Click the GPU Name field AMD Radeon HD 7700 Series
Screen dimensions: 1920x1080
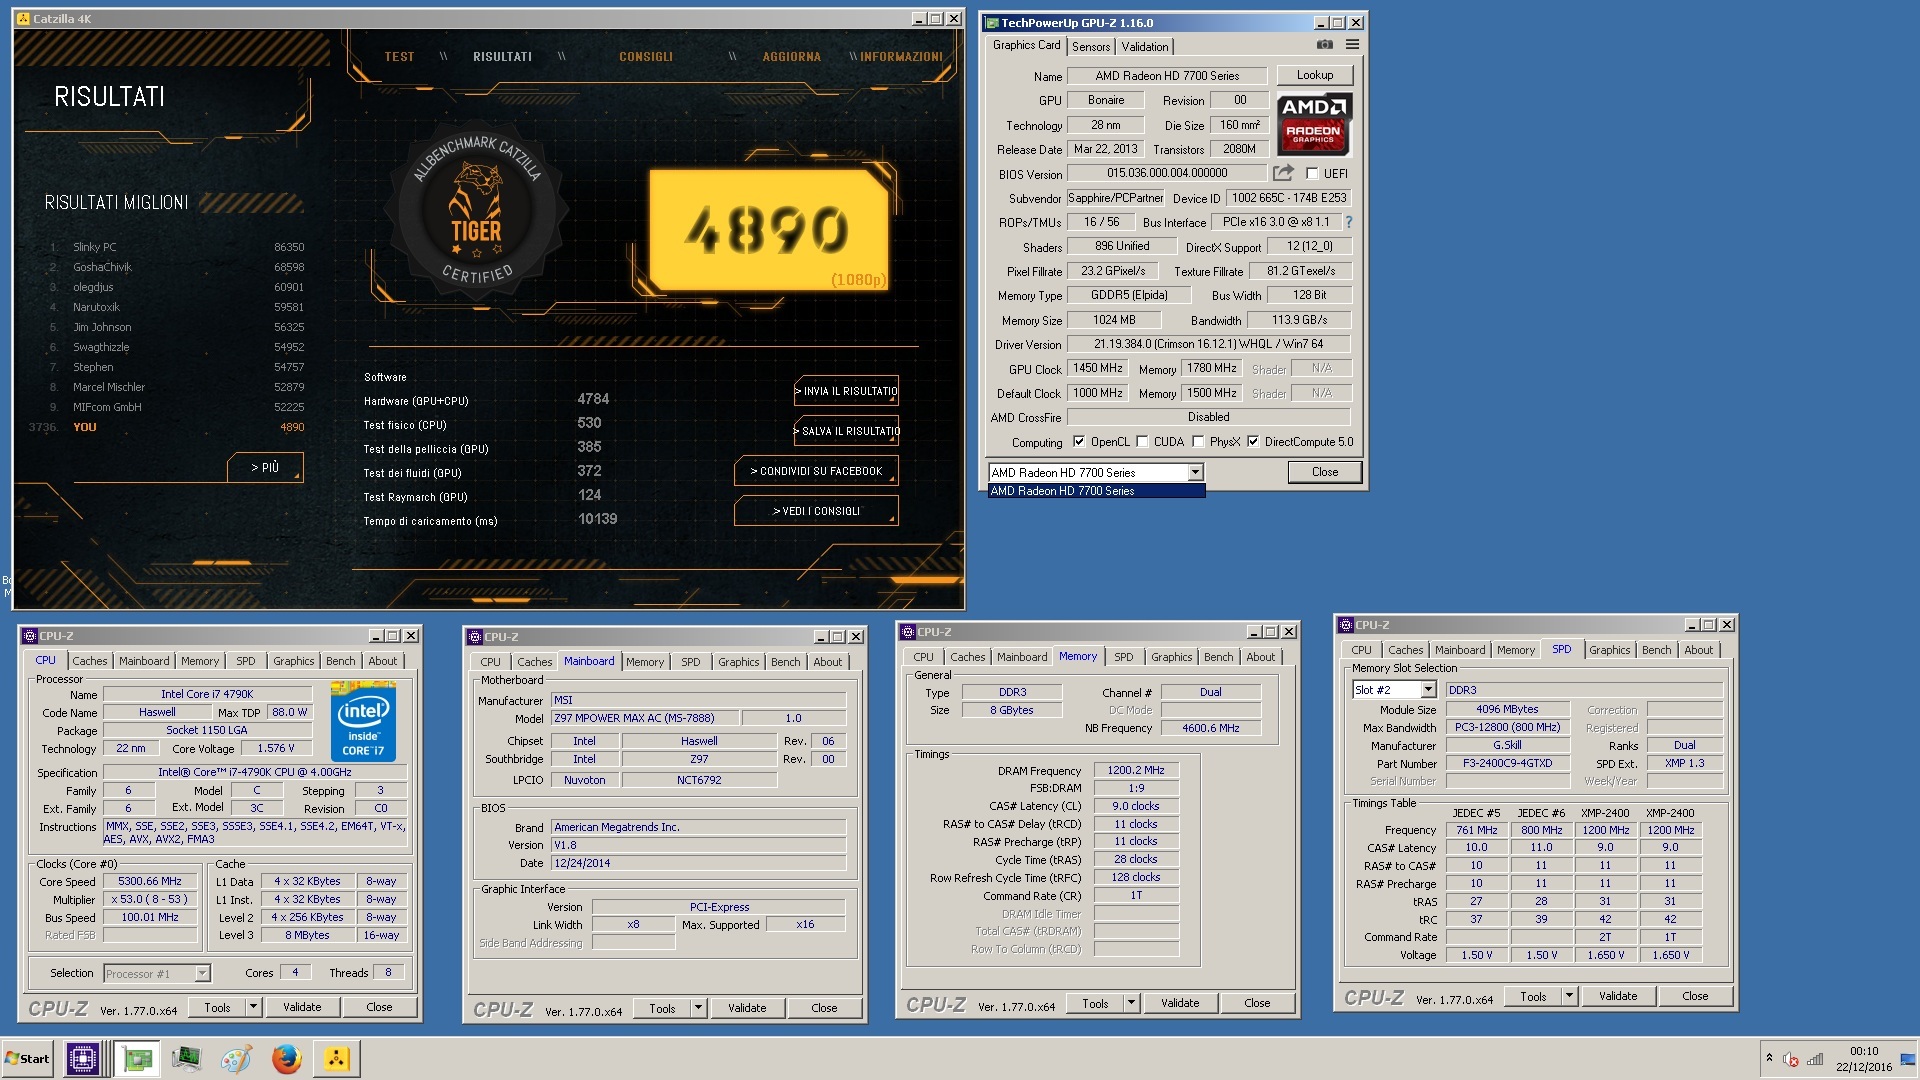click(1167, 76)
